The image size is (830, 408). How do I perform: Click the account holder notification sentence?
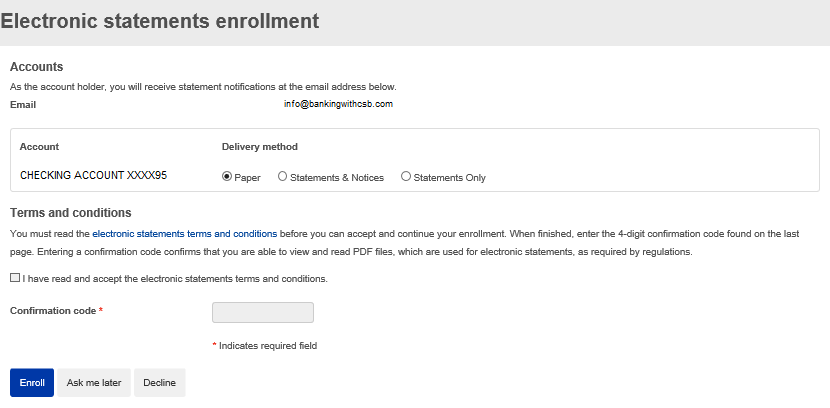tap(203, 87)
